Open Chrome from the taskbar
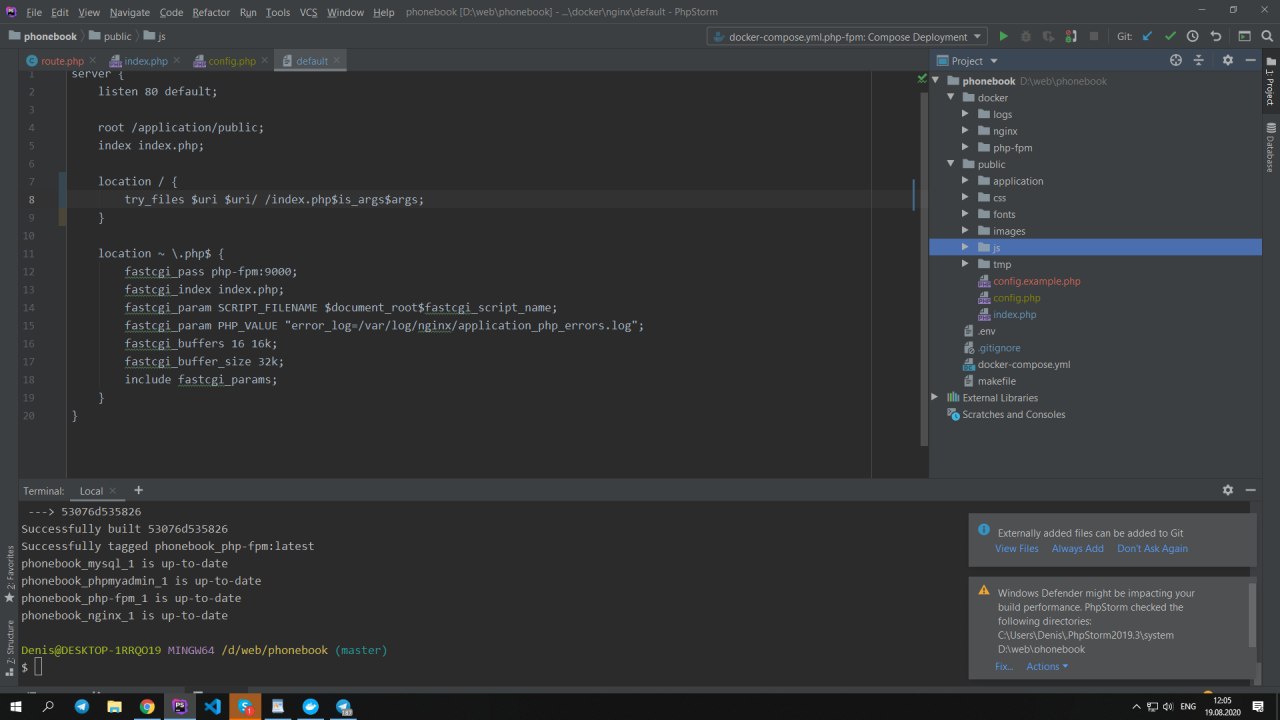 (x=147, y=706)
